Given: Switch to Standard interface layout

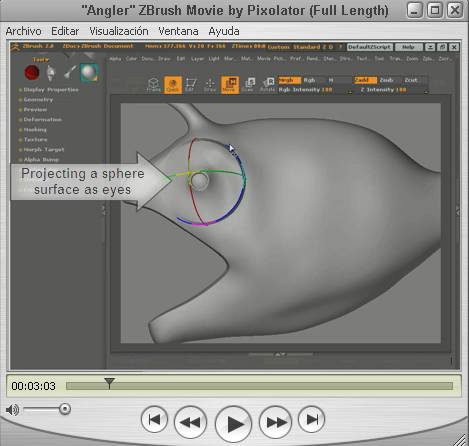Looking at the screenshot, I should (306, 47).
